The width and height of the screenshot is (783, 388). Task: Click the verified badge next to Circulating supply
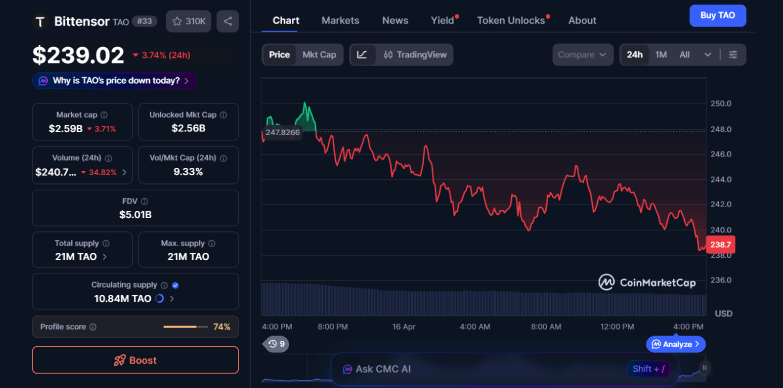click(x=175, y=285)
